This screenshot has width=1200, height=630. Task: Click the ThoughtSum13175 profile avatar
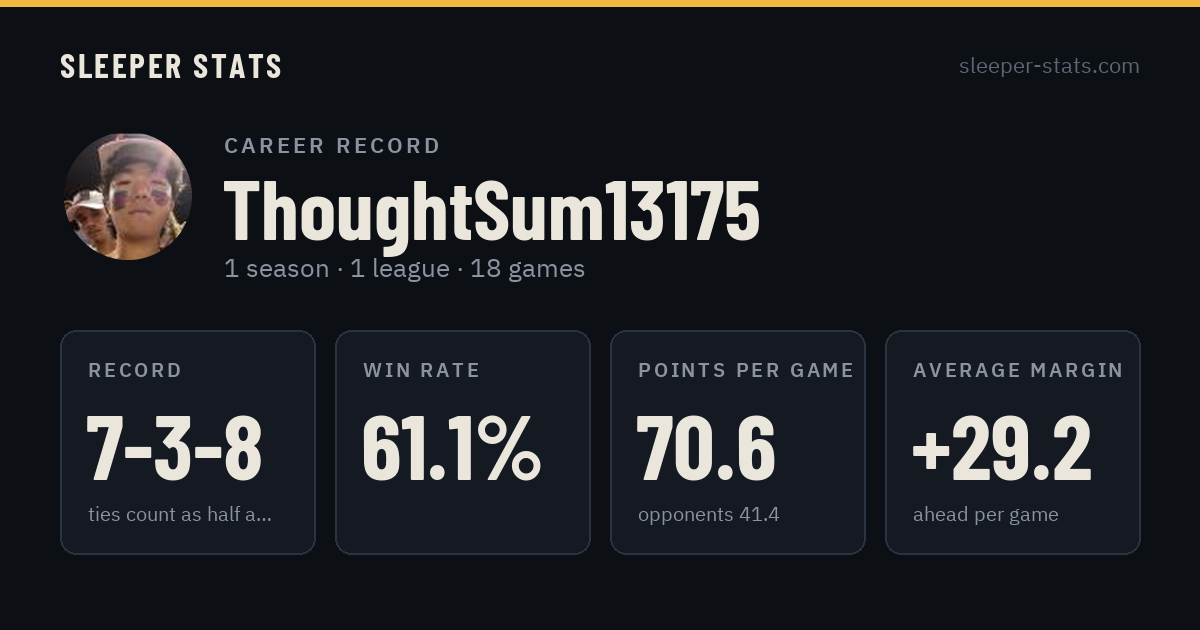pos(128,196)
